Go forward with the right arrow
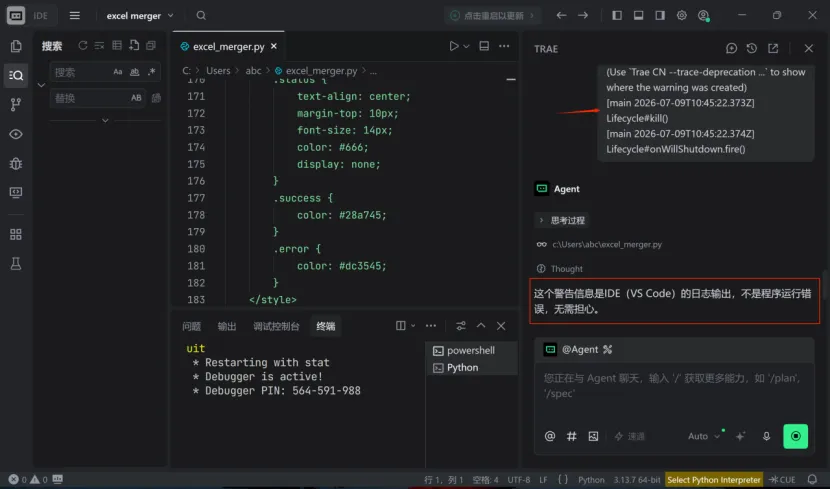The width and height of the screenshot is (830, 490). click(x=583, y=15)
